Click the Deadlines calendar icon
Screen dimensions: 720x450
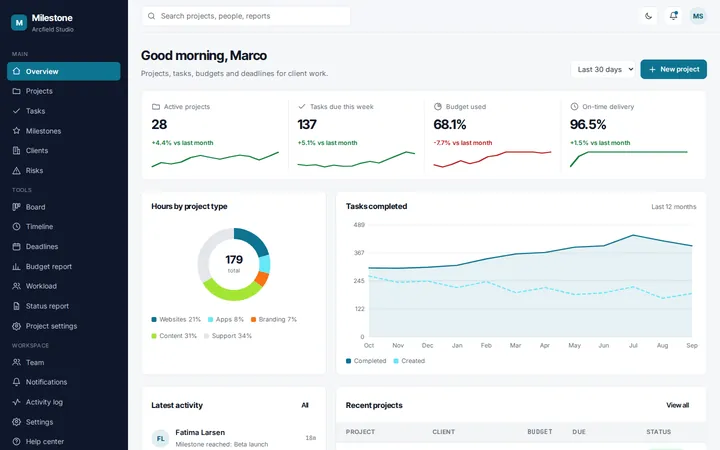point(17,247)
